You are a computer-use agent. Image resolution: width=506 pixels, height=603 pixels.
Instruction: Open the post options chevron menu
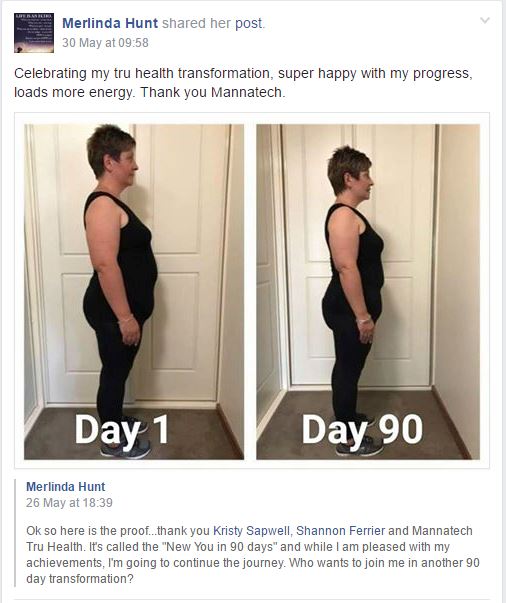pos(485,20)
